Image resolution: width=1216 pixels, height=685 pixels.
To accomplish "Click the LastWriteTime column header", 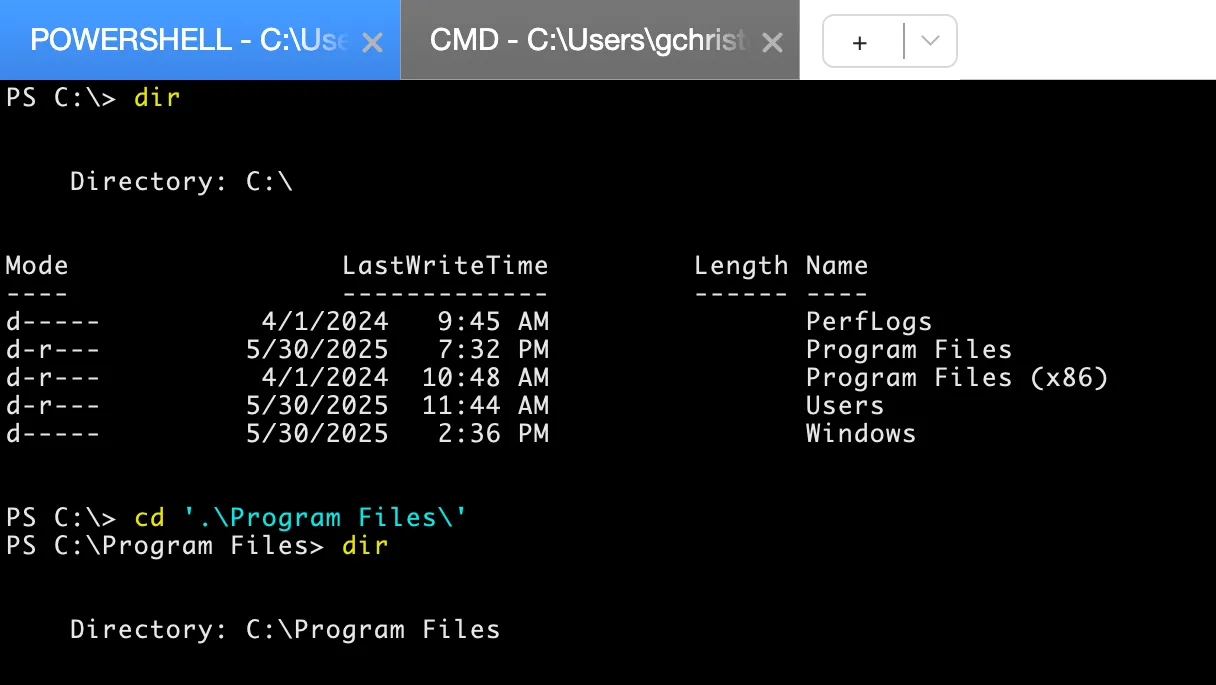I will coord(445,265).
